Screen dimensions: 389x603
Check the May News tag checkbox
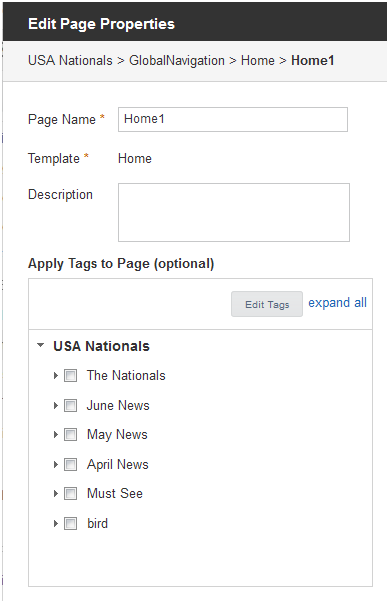(70, 435)
